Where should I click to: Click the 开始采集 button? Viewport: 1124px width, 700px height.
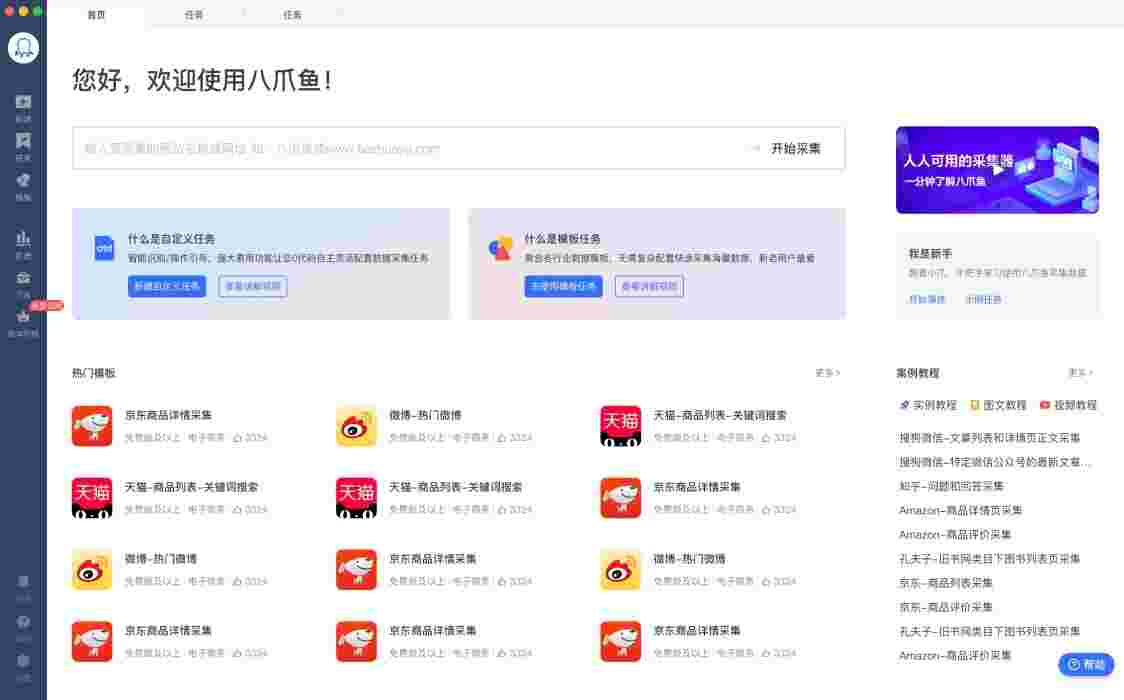(795, 148)
